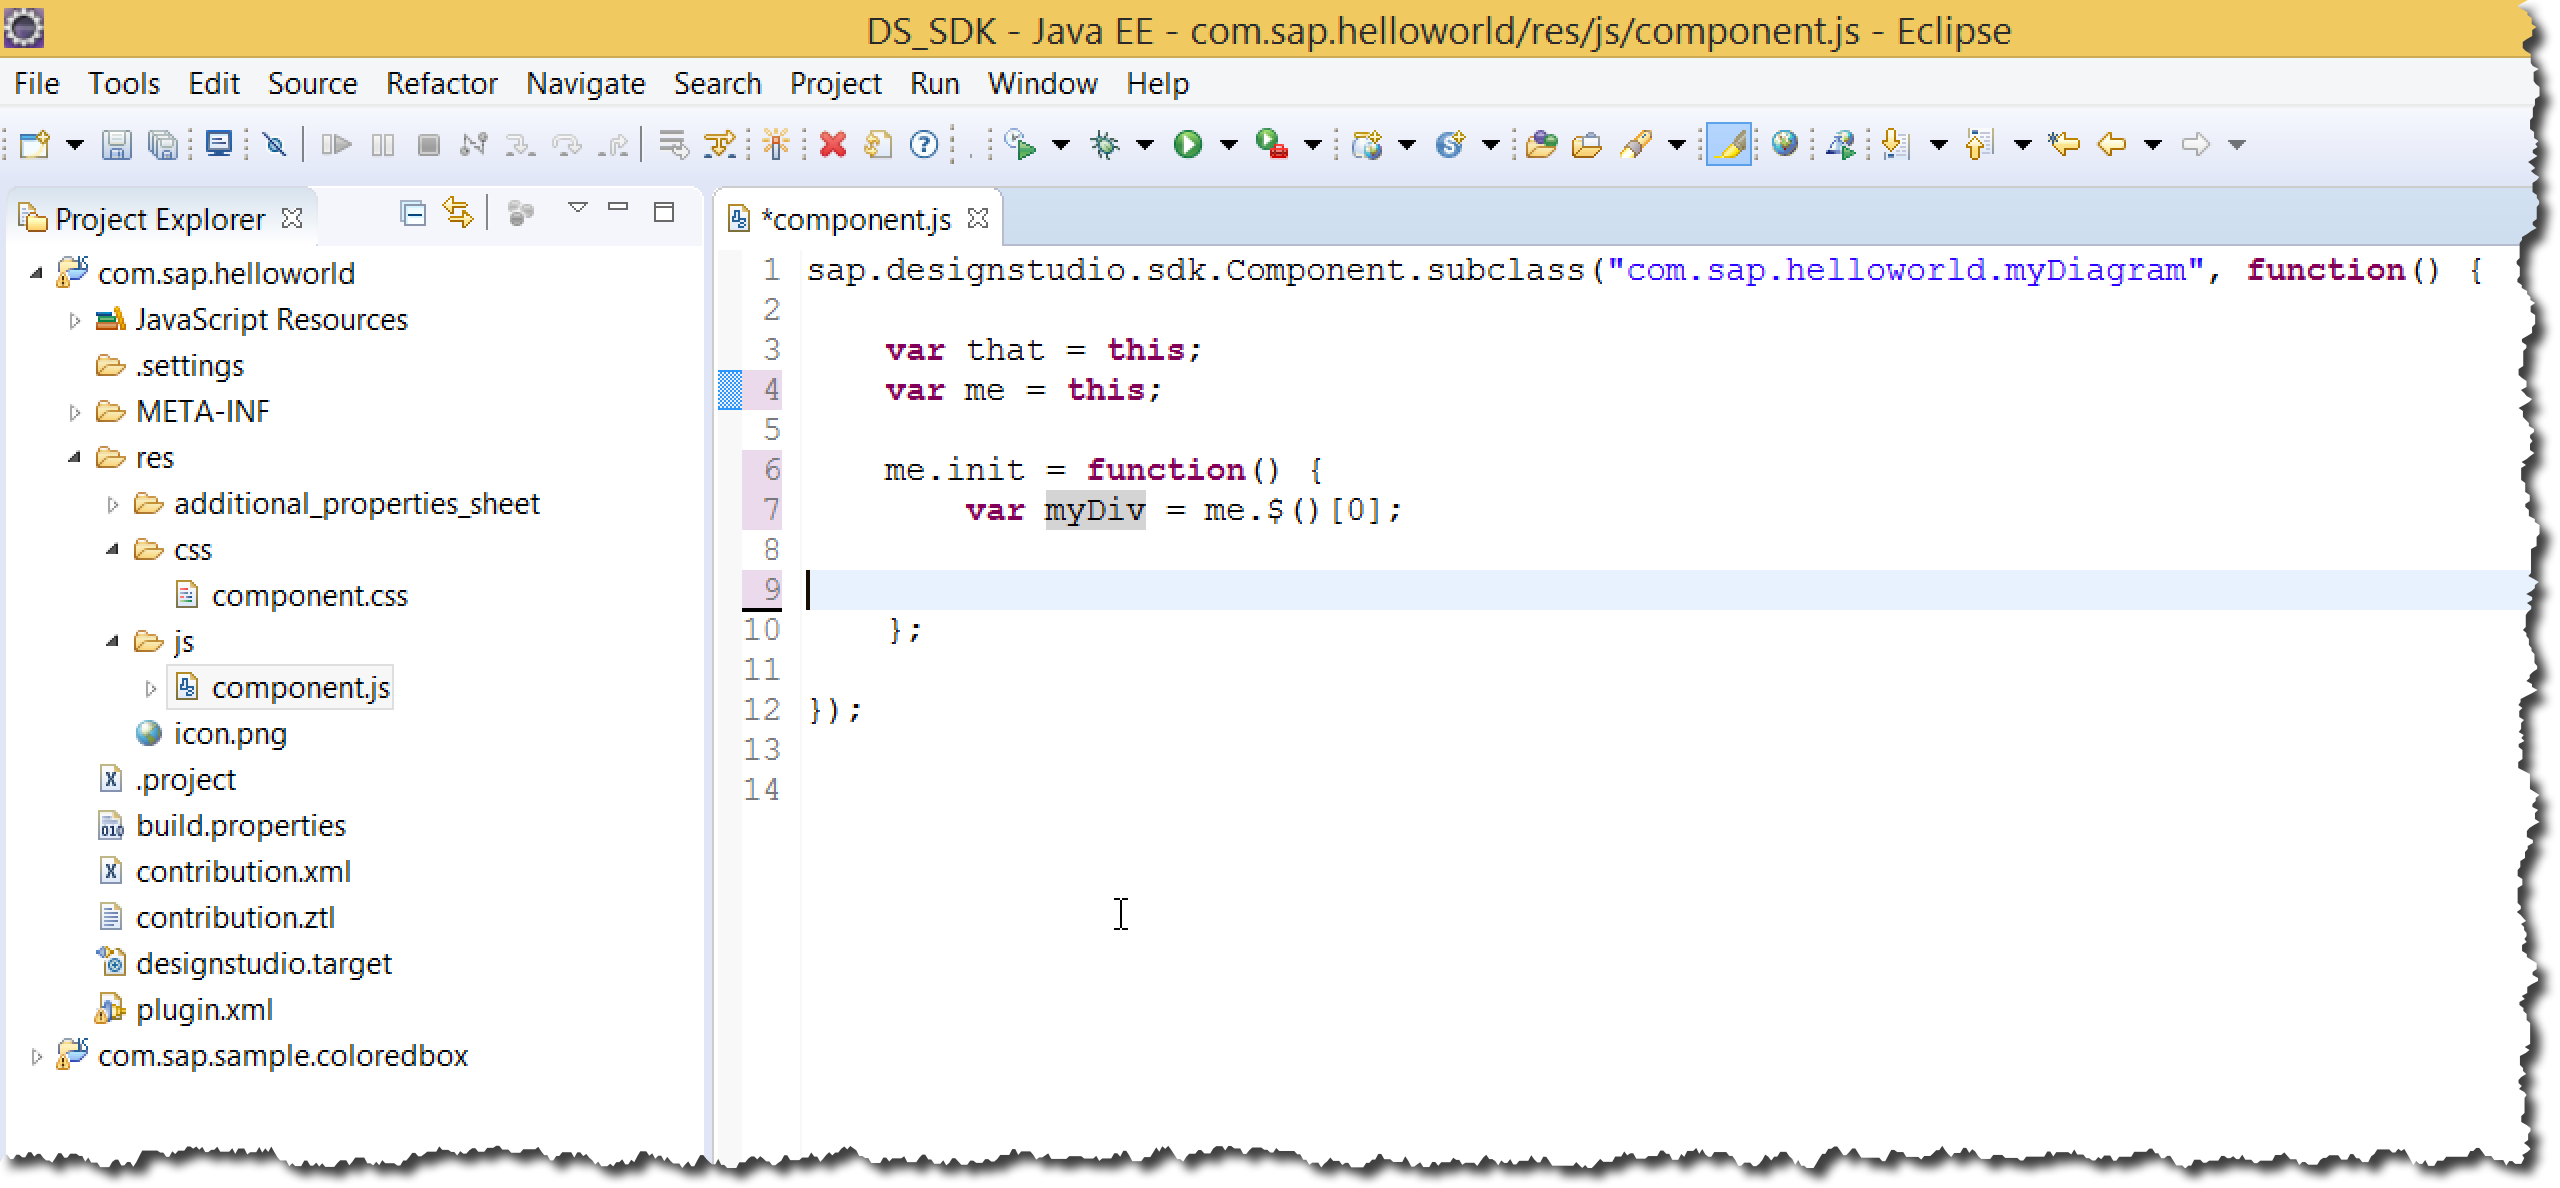The width and height of the screenshot is (2560, 1188).
Task: Click the Open Web Browser globe icon
Action: 1785,145
